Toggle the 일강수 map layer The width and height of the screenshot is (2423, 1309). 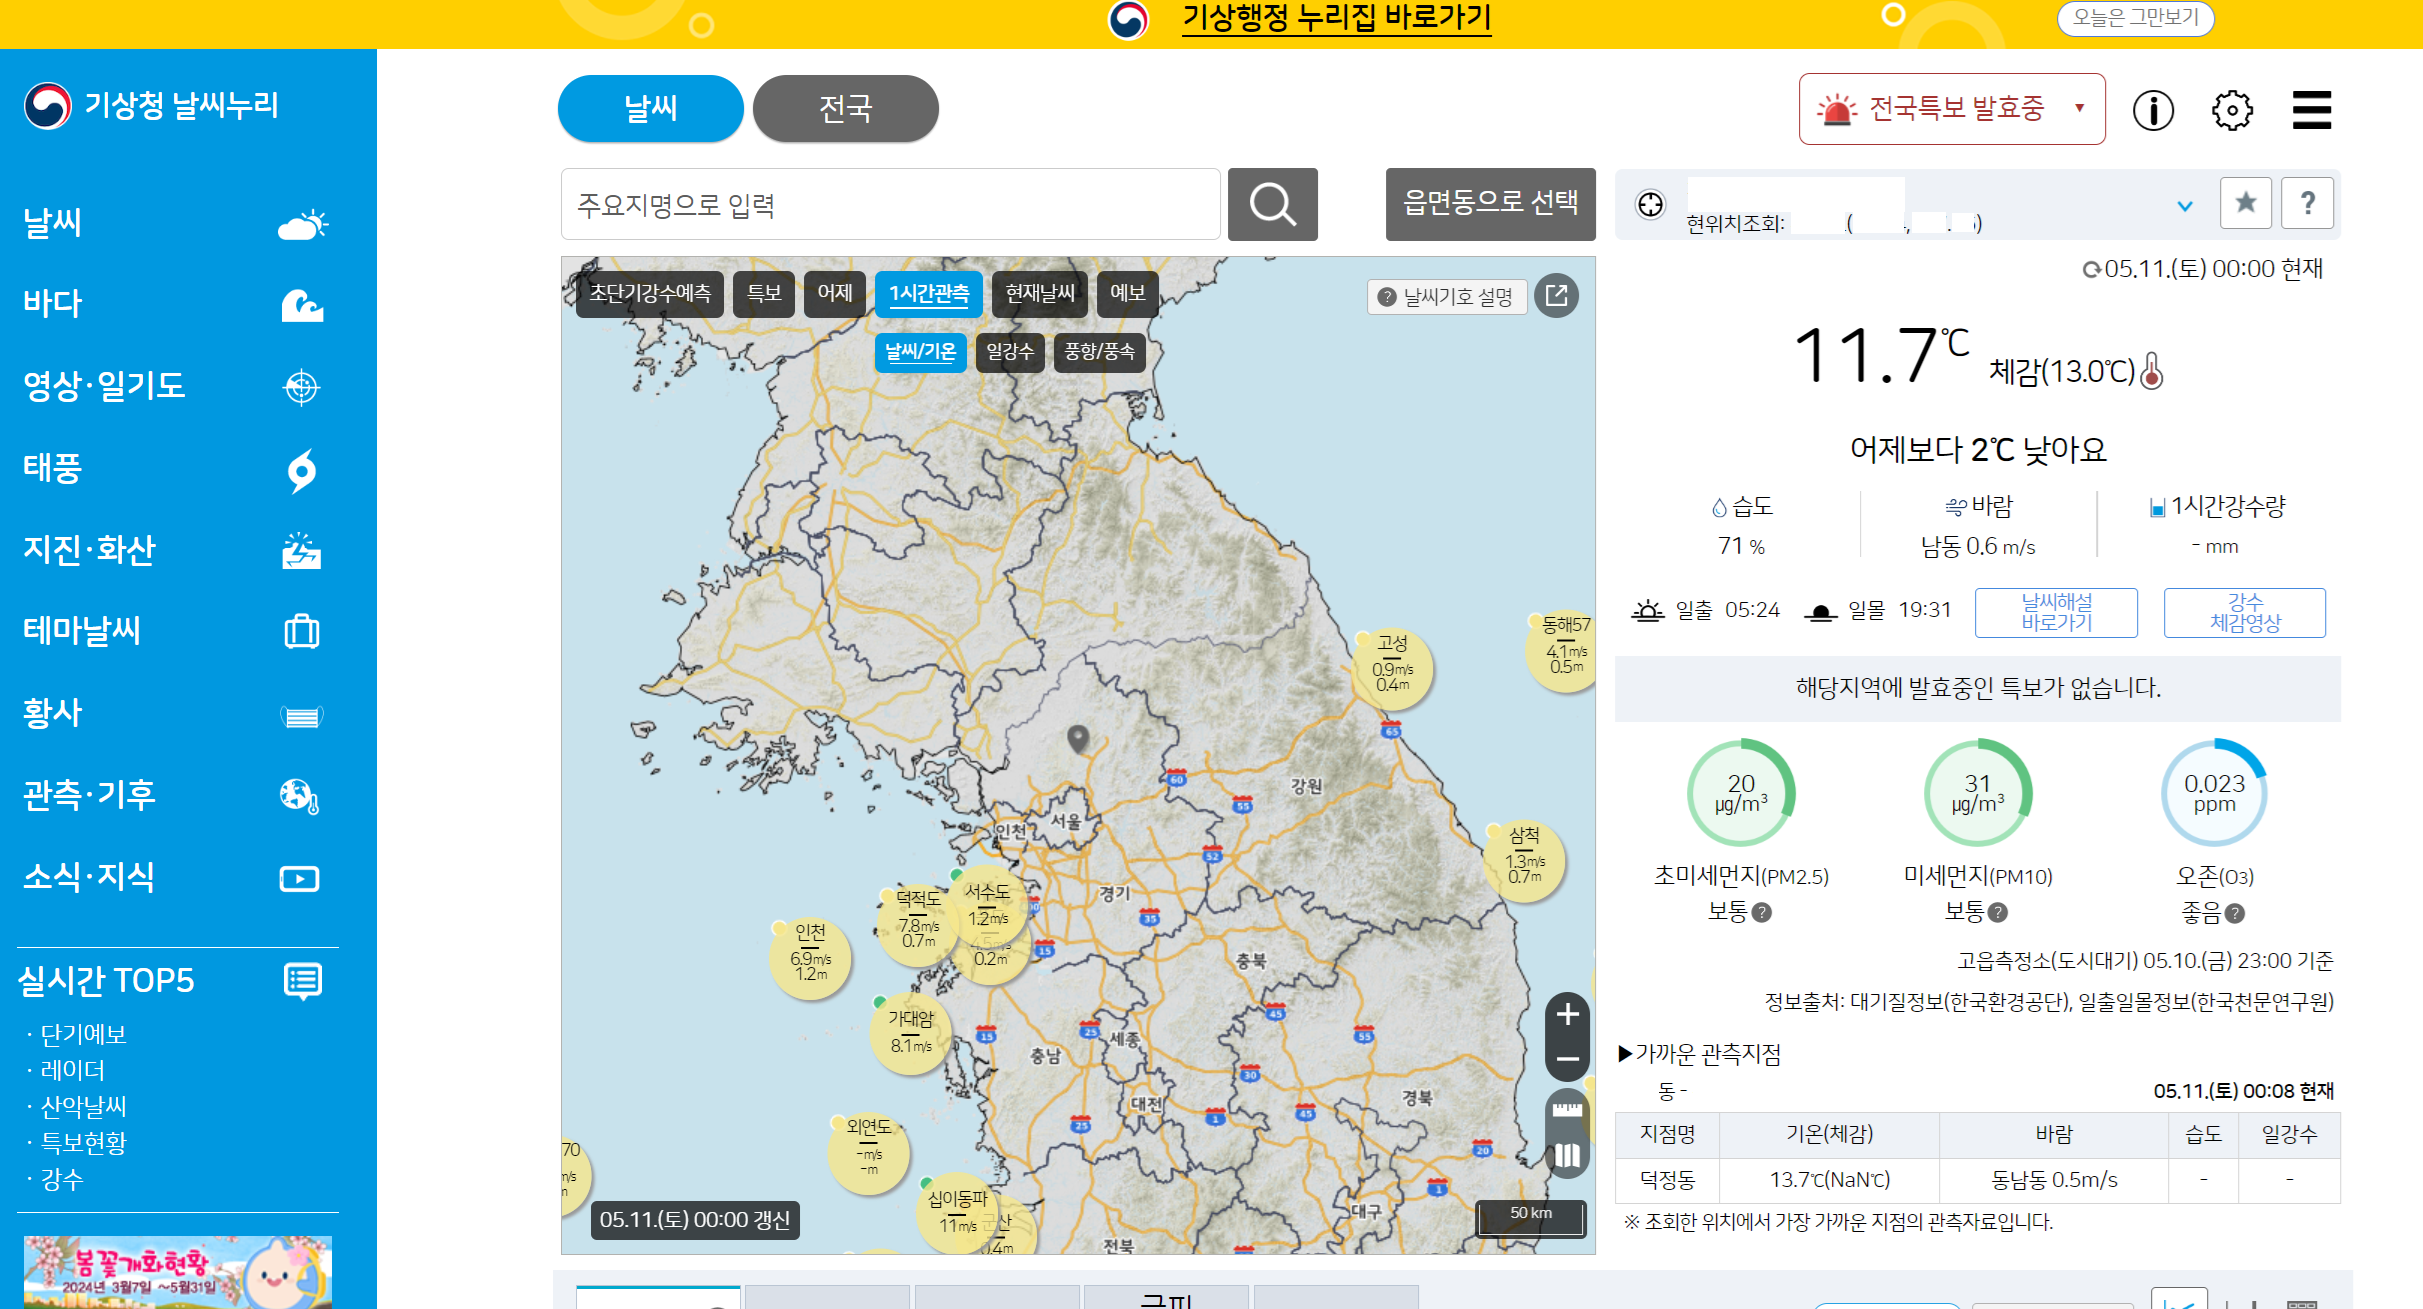pos(1009,352)
